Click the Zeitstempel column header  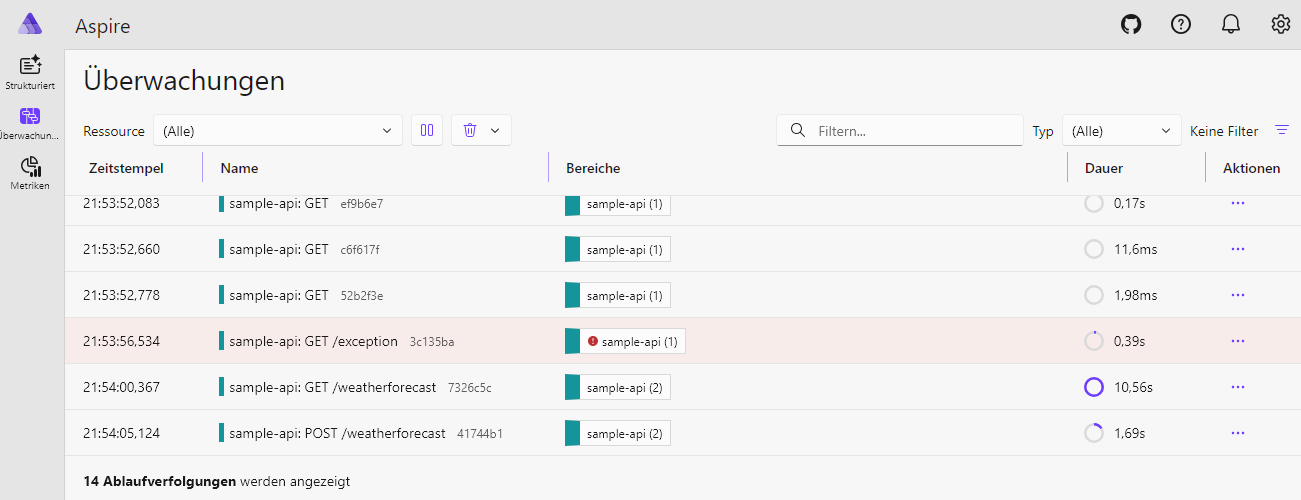click(x=126, y=168)
